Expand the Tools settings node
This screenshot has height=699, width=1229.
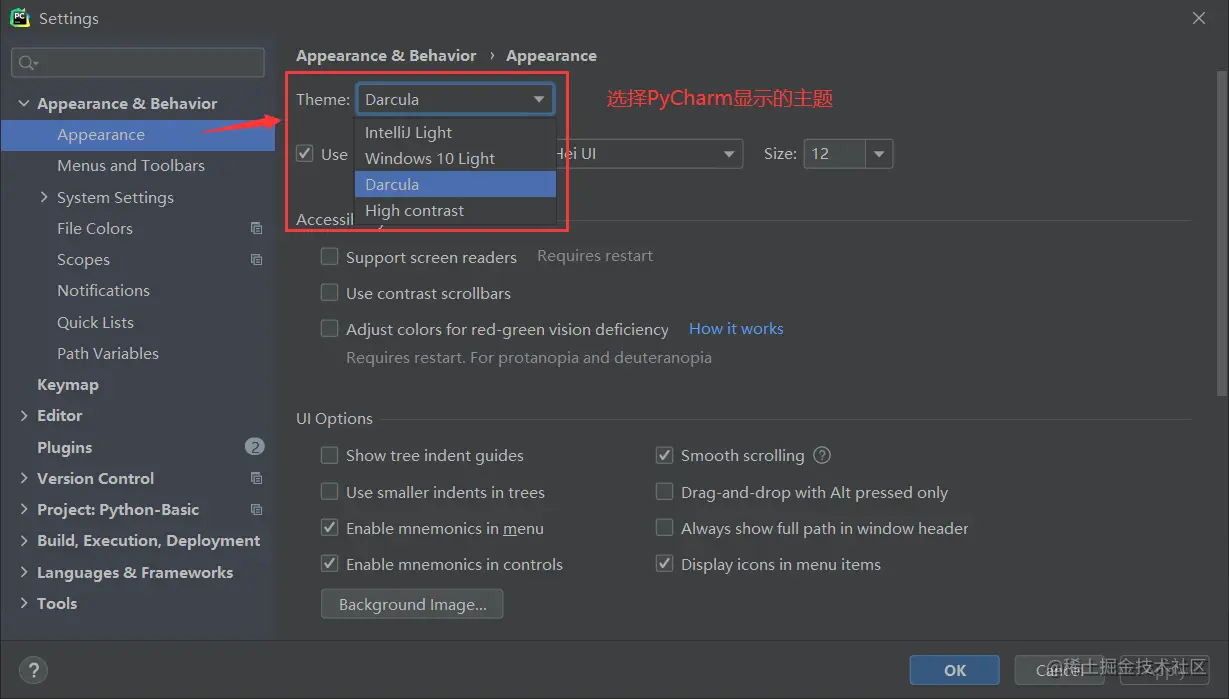pyautogui.click(x=24, y=603)
